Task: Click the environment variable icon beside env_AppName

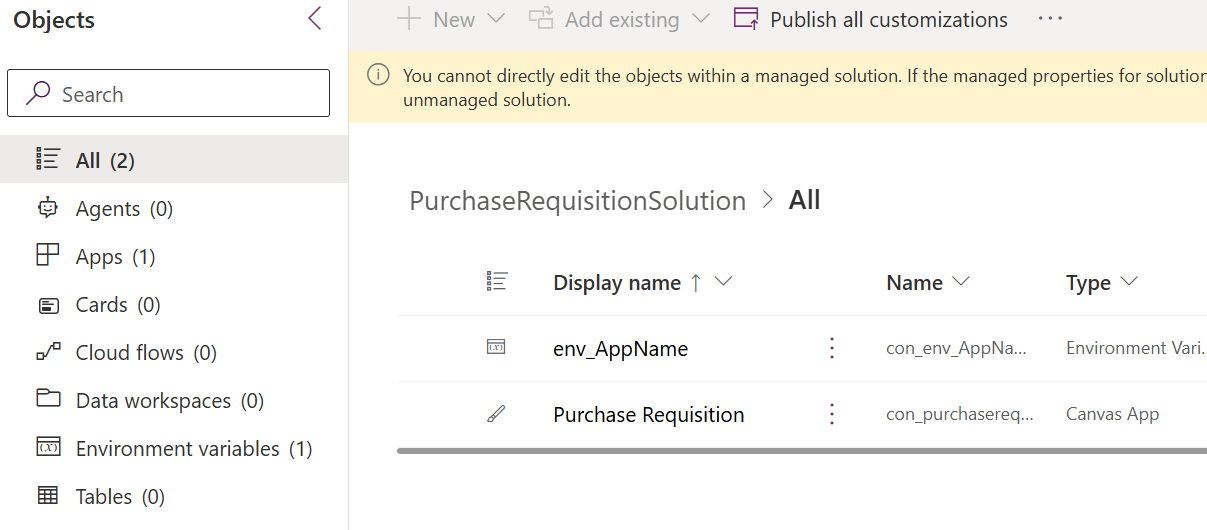Action: 496,348
